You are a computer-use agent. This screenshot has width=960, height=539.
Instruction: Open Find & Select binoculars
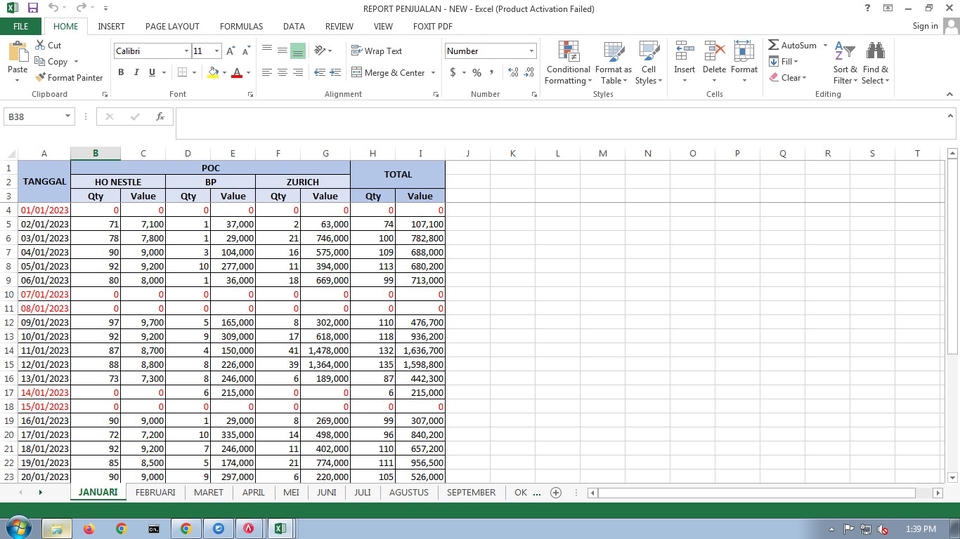[x=876, y=62]
